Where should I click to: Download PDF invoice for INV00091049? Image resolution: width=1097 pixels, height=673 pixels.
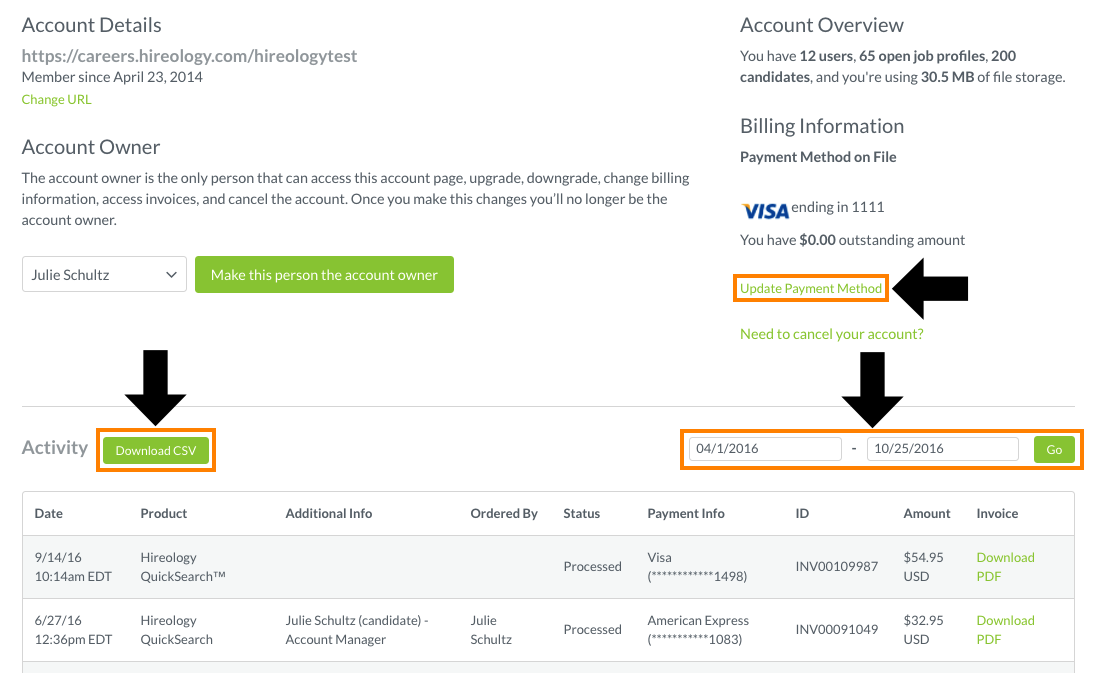pyautogui.click(x=1005, y=630)
